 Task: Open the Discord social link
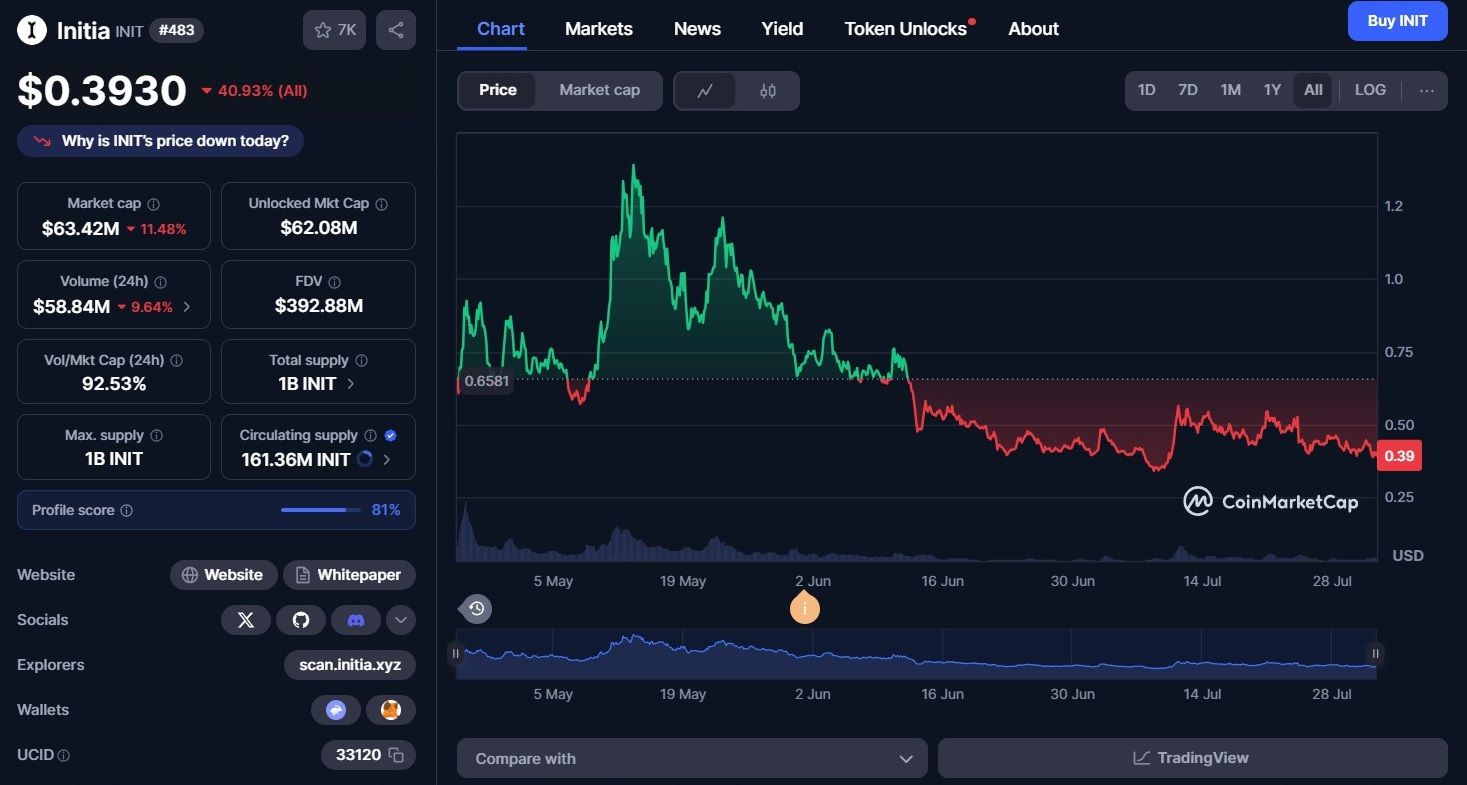[x=356, y=620]
